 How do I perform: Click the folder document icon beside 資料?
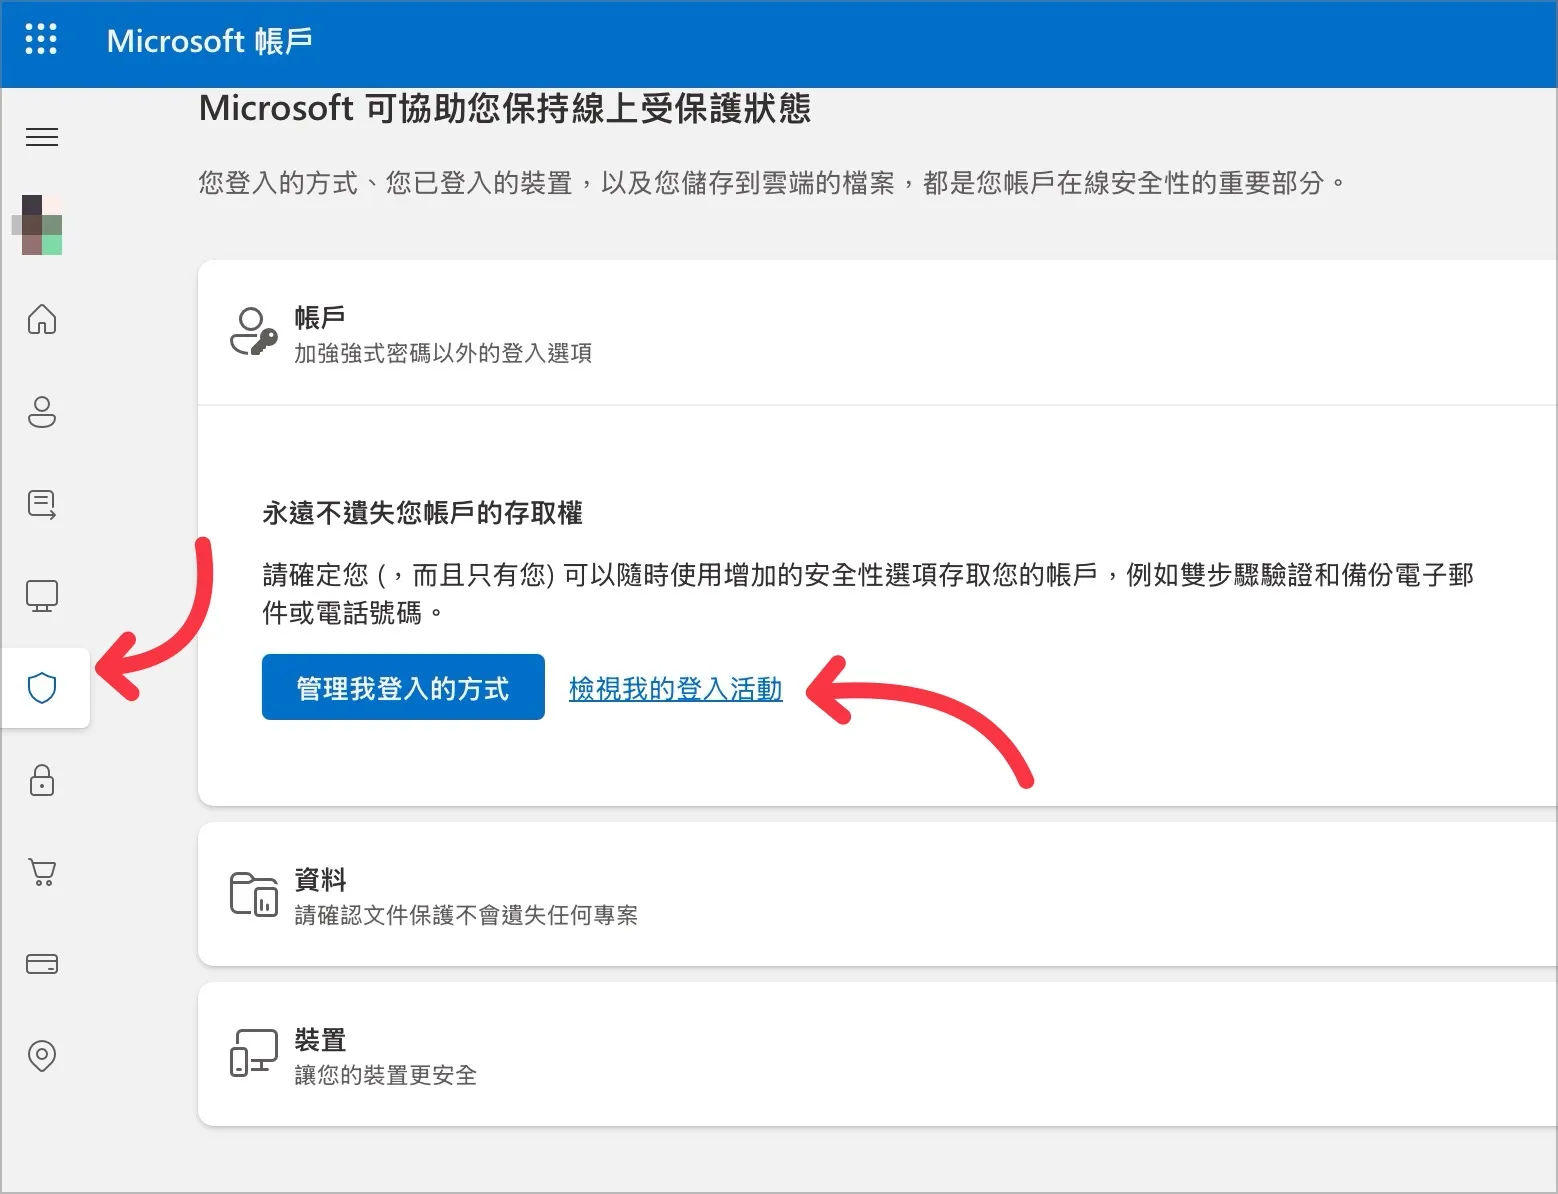coord(254,894)
